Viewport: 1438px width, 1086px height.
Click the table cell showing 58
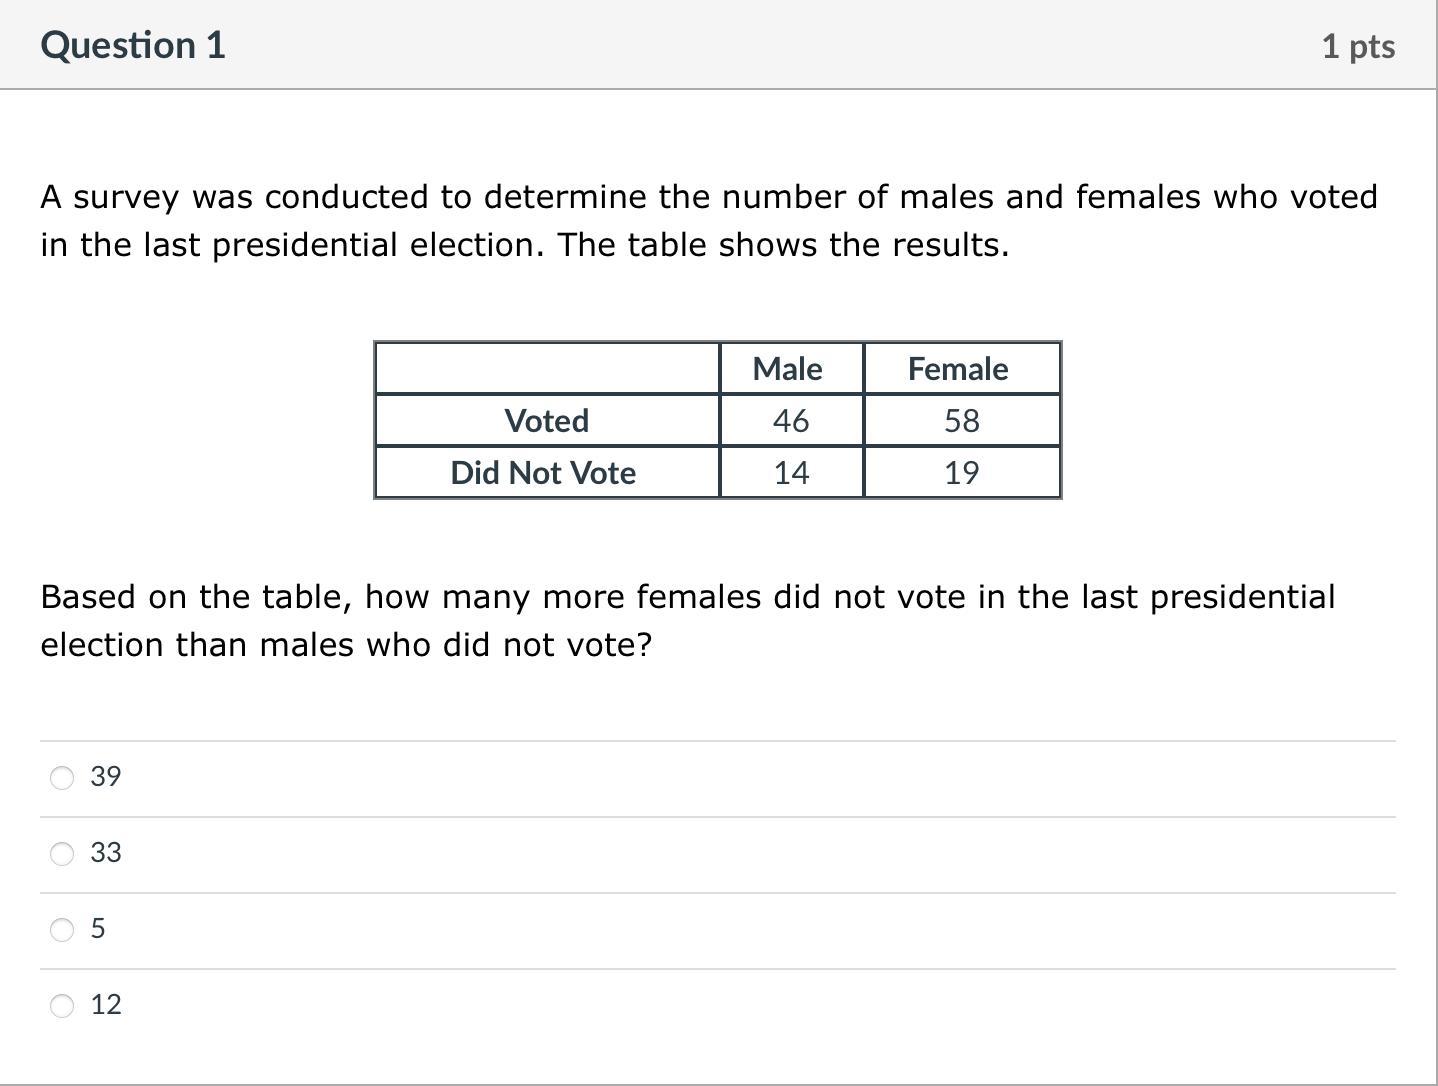[962, 421]
